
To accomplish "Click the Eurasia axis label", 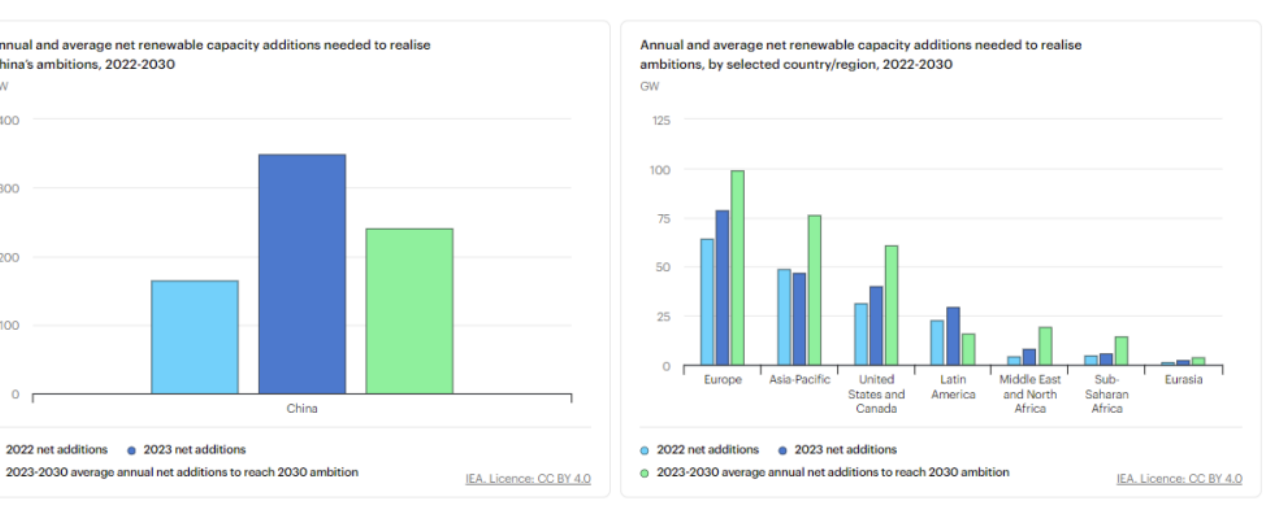I will pyautogui.click(x=1183, y=380).
